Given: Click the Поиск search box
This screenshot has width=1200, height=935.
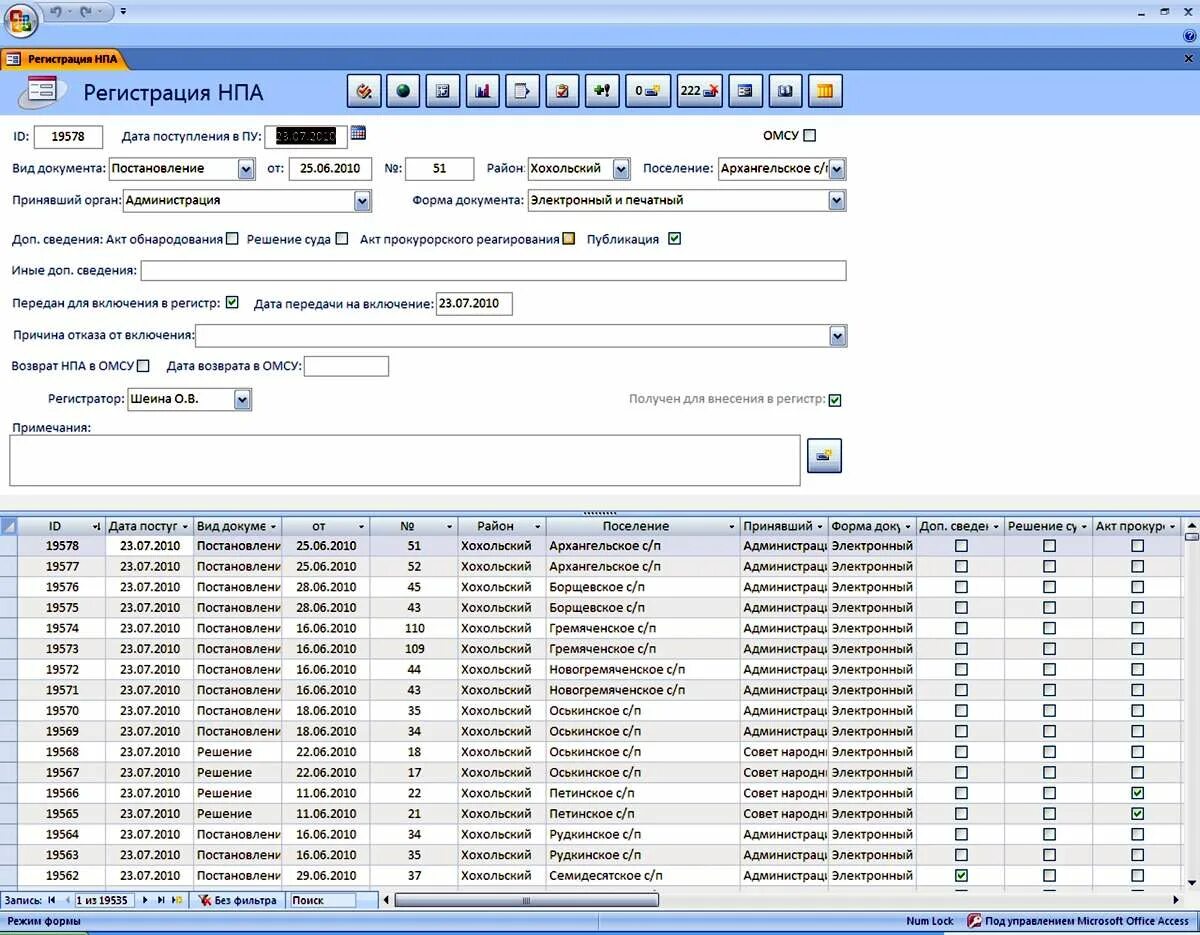Looking at the screenshot, I should [322, 900].
